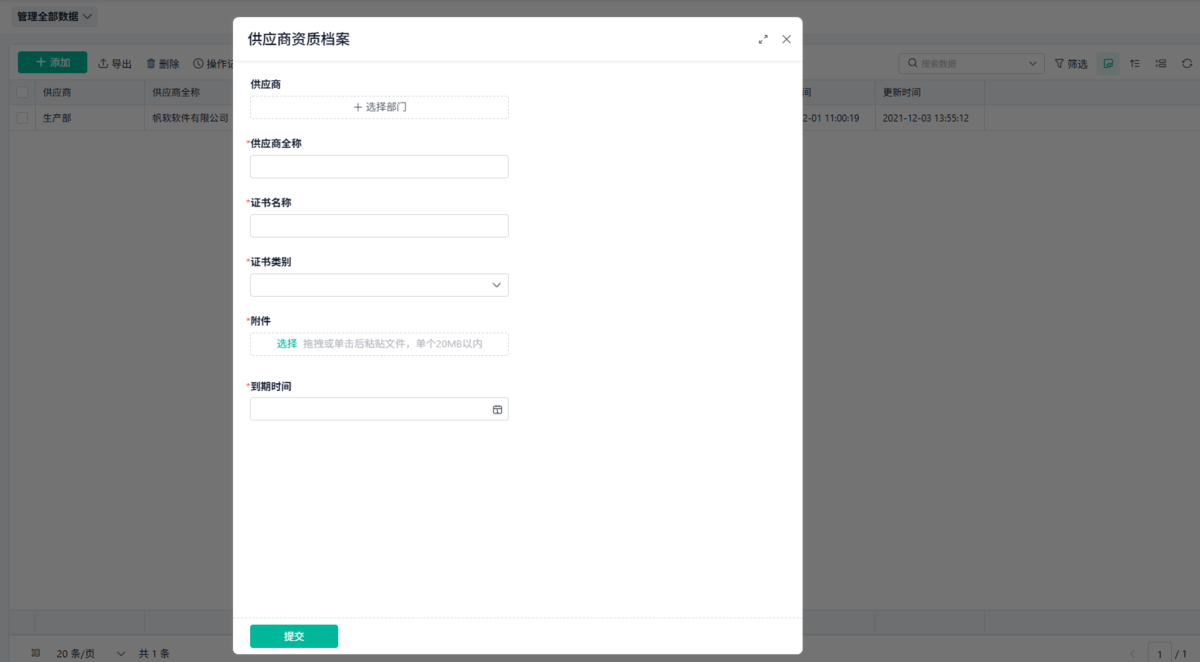
Task: Click the 选择 link to upload attachment
Action: [x=287, y=344]
